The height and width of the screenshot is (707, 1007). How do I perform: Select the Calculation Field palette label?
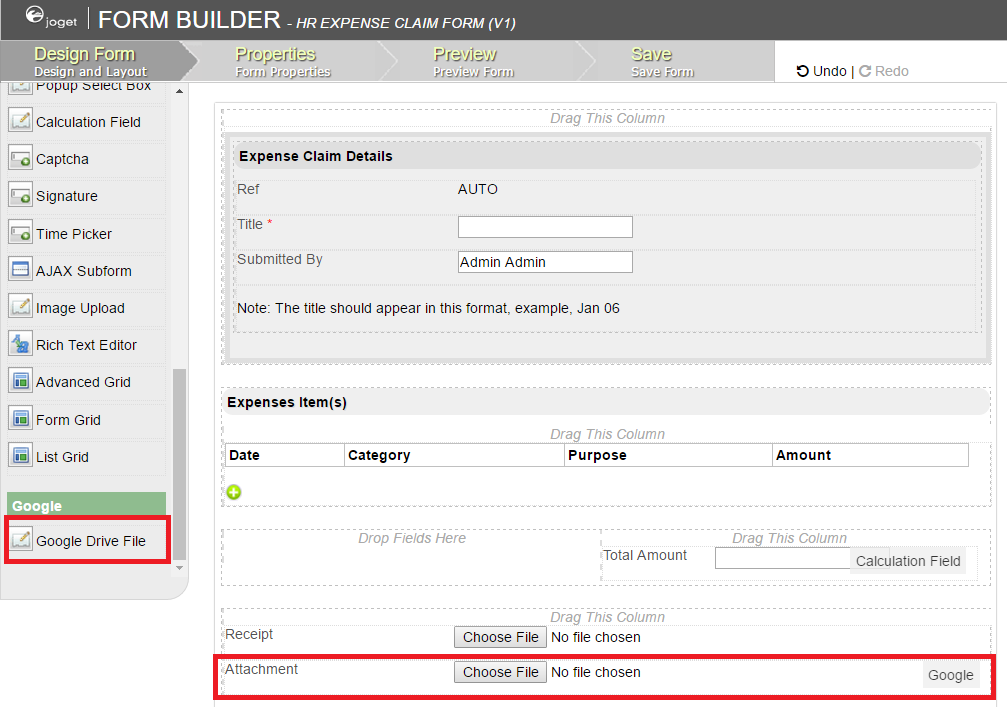click(88, 122)
